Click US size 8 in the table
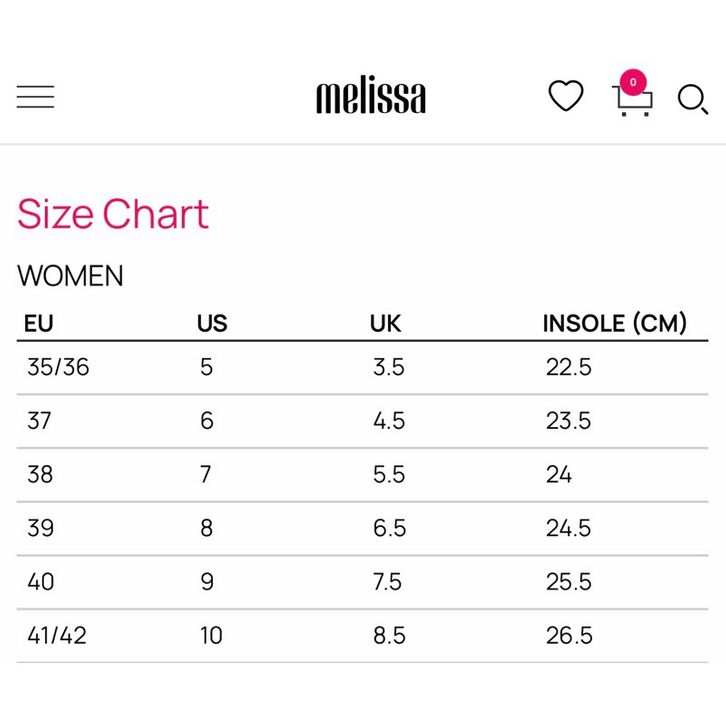Screen dimensions: 726x726 tap(206, 528)
